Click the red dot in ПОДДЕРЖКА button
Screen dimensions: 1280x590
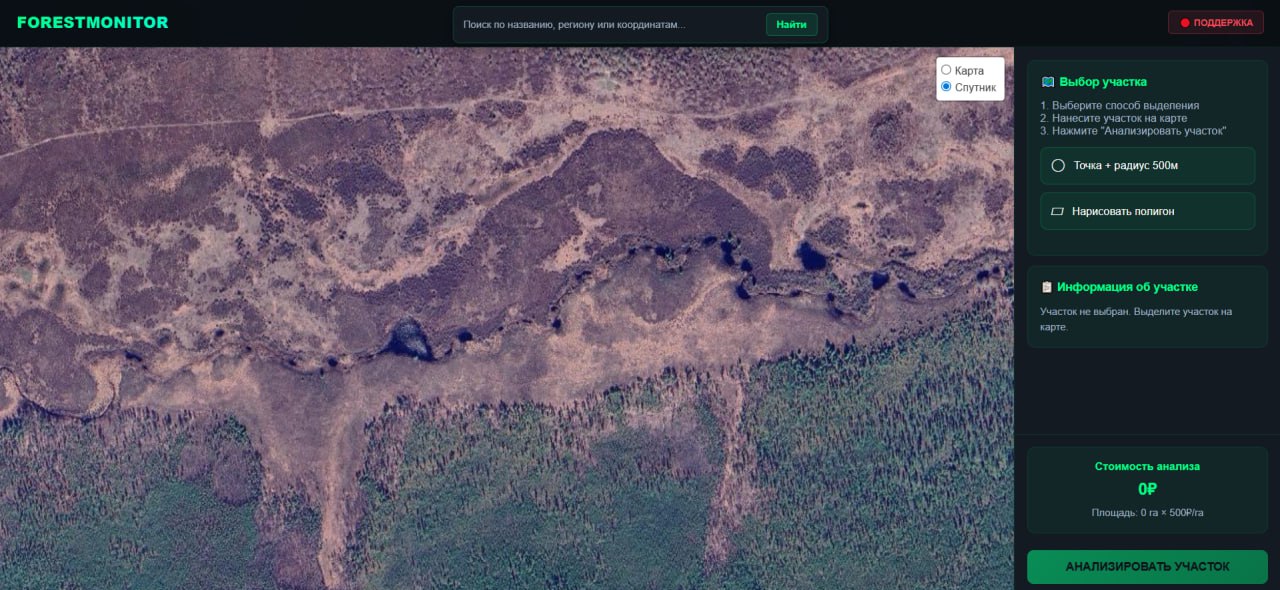1185,23
